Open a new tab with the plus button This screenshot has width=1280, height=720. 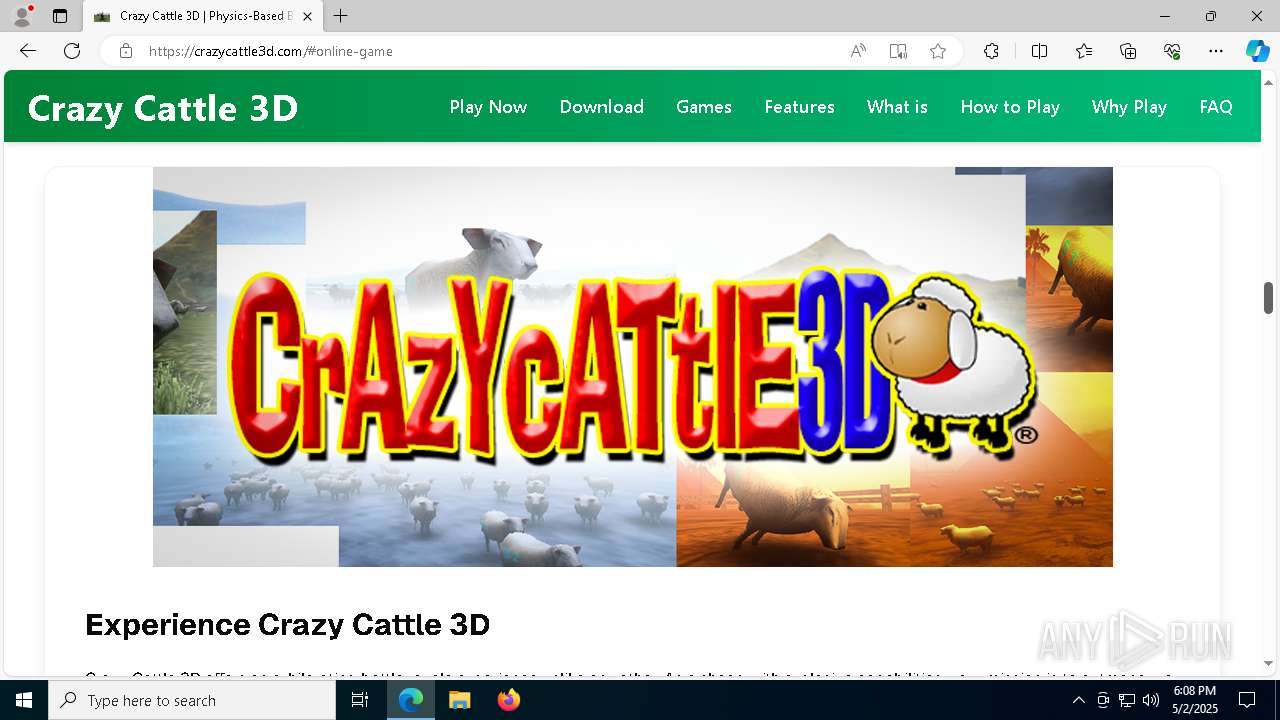coord(341,16)
